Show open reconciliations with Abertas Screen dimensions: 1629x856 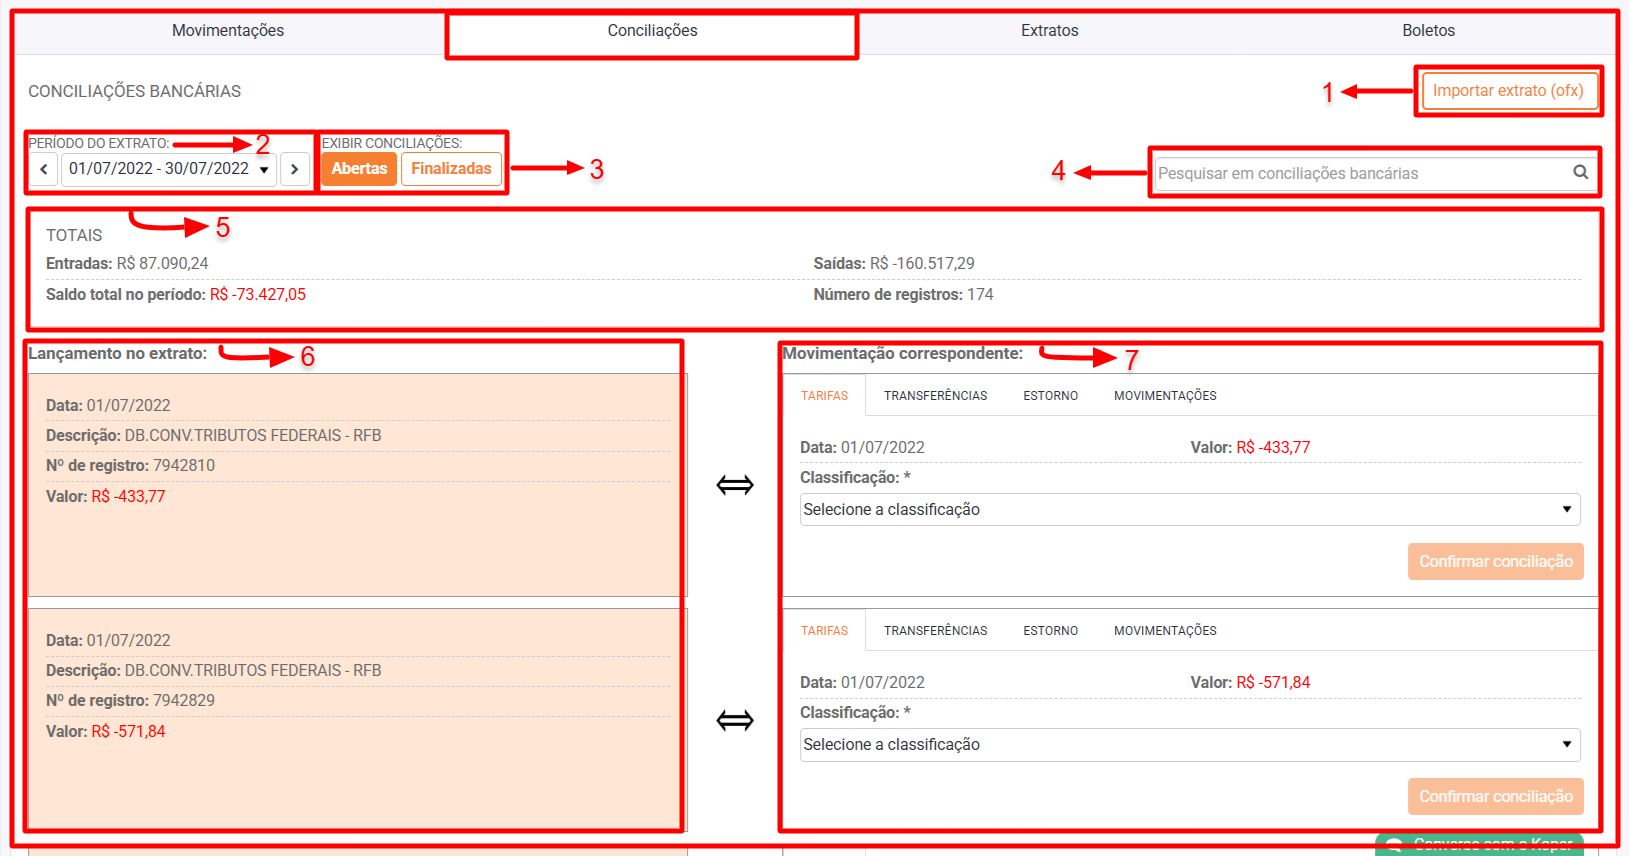coord(359,169)
